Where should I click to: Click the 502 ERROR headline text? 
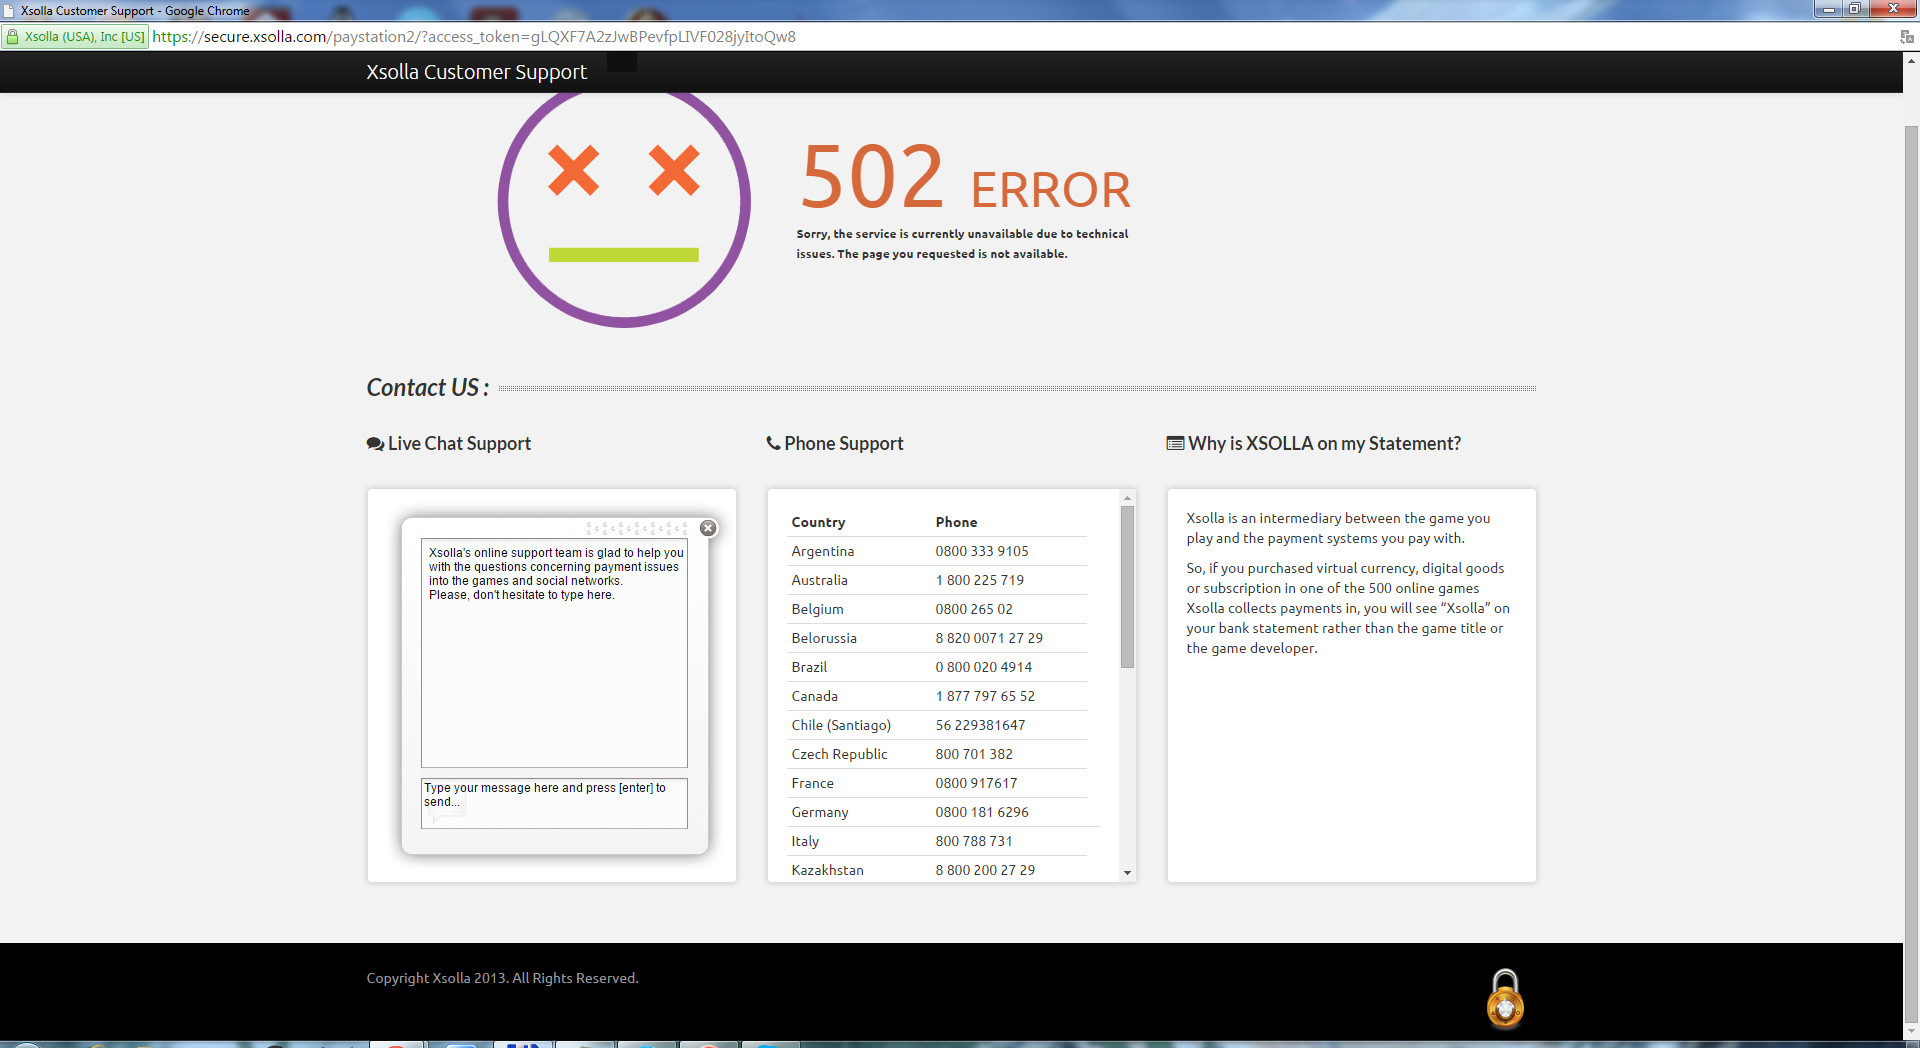click(x=965, y=177)
